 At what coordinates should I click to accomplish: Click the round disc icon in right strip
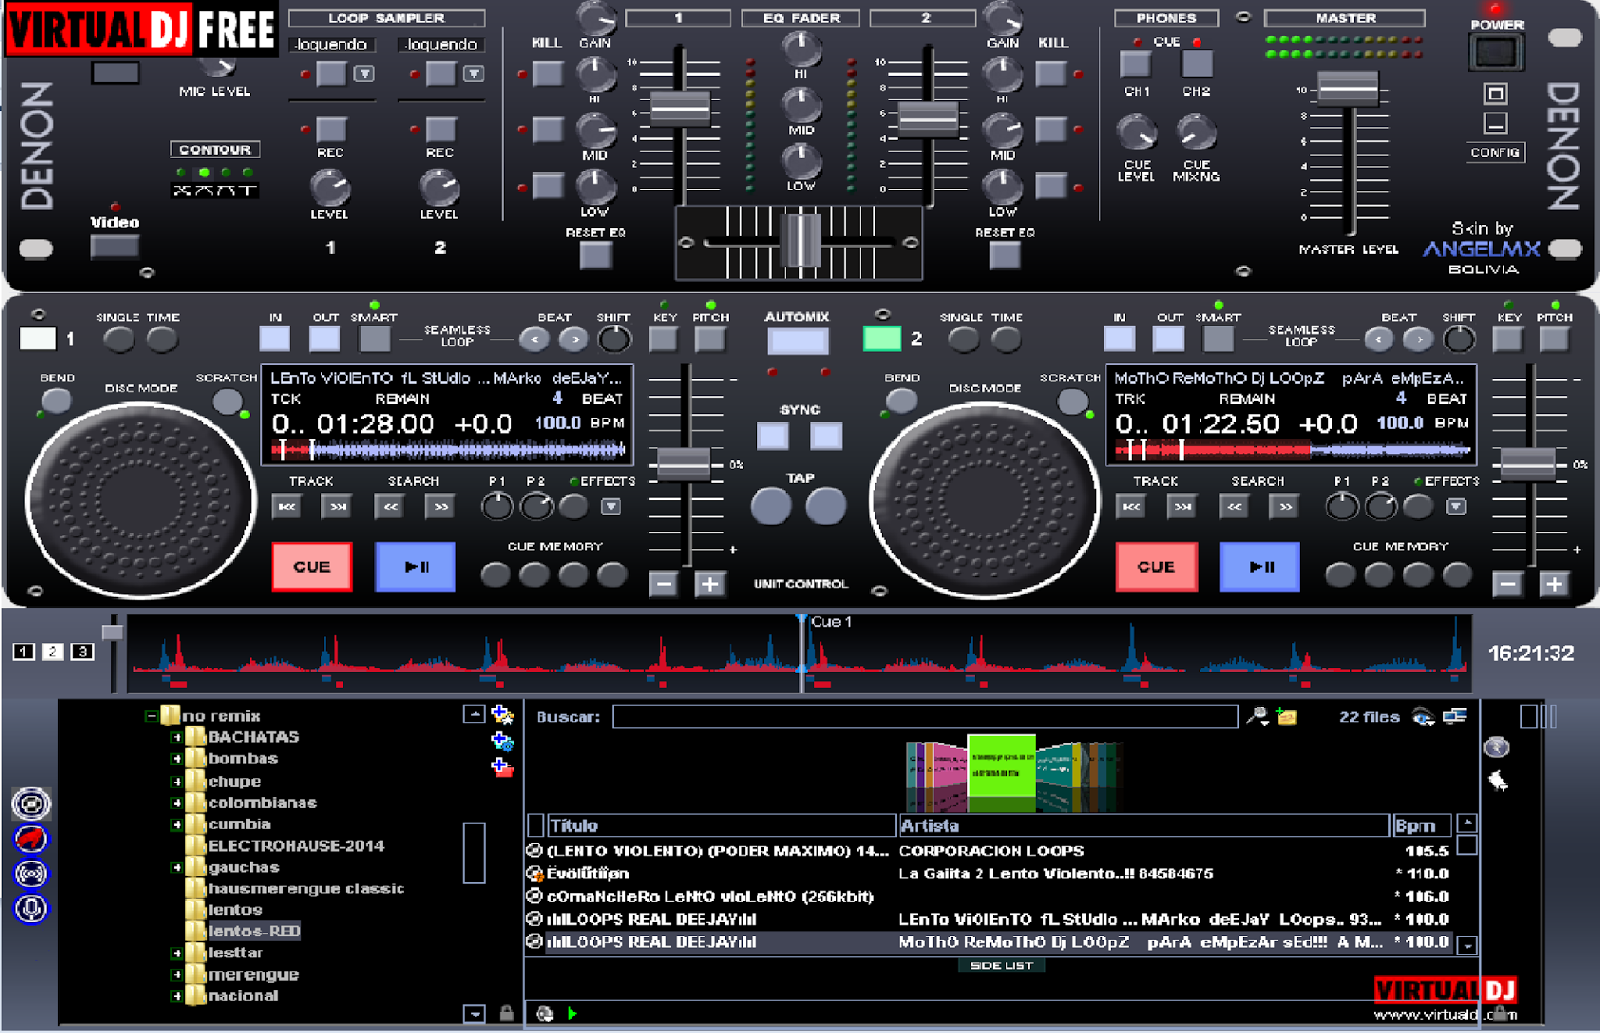coord(1497,747)
